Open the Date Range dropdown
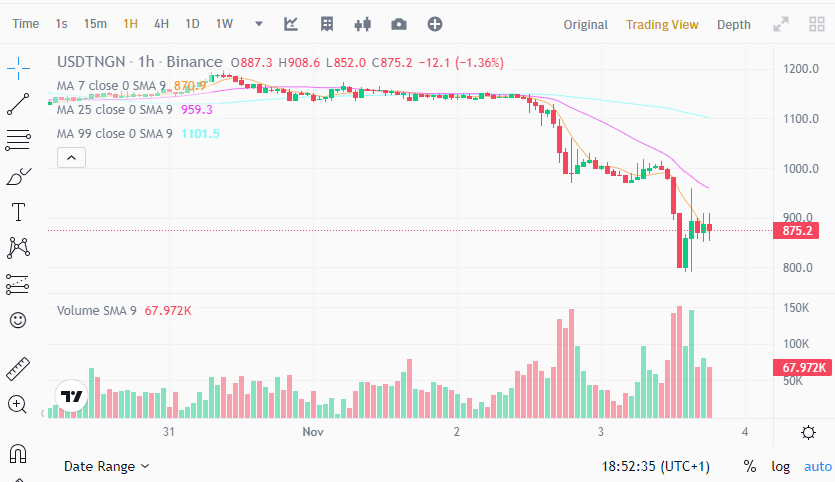 [x=107, y=466]
